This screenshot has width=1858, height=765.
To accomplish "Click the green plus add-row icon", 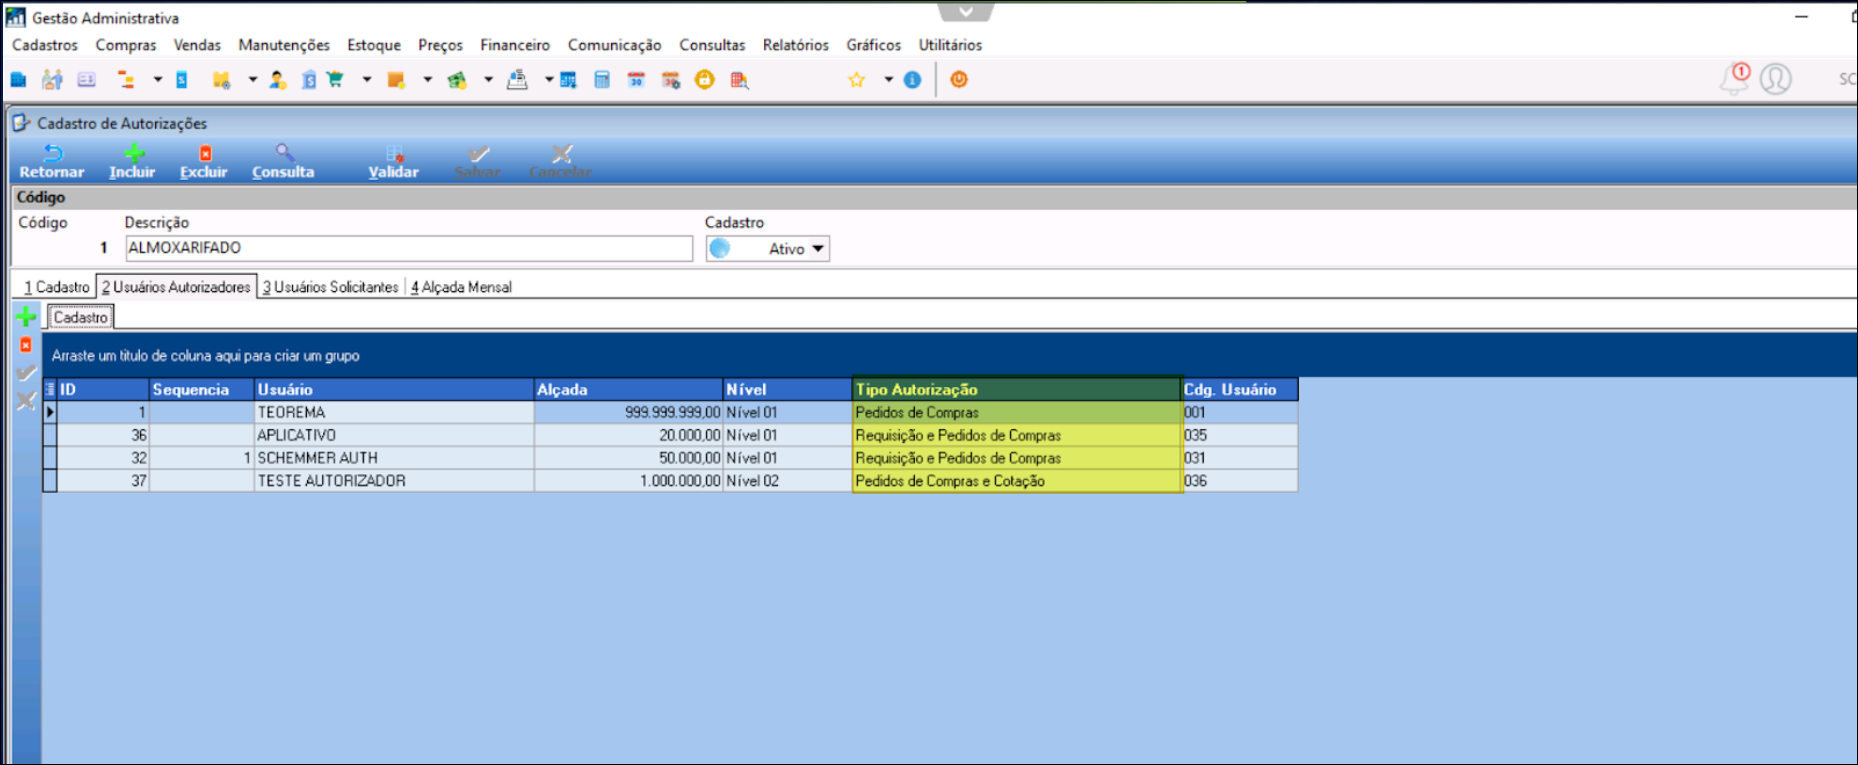I will coord(26,317).
